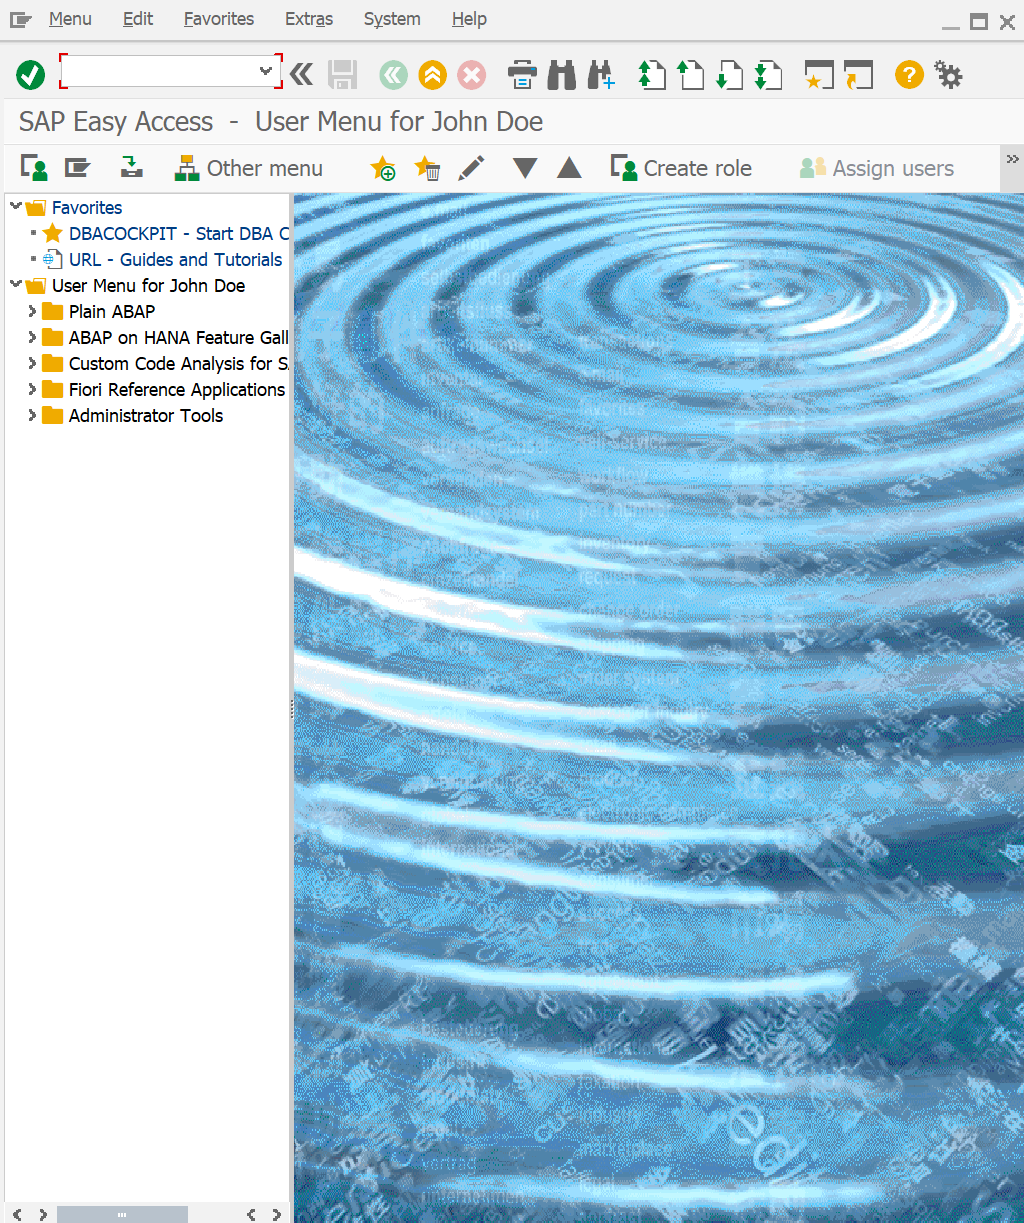
Task: Collapse User Menu for John Doe node
Action: [15, 285]
